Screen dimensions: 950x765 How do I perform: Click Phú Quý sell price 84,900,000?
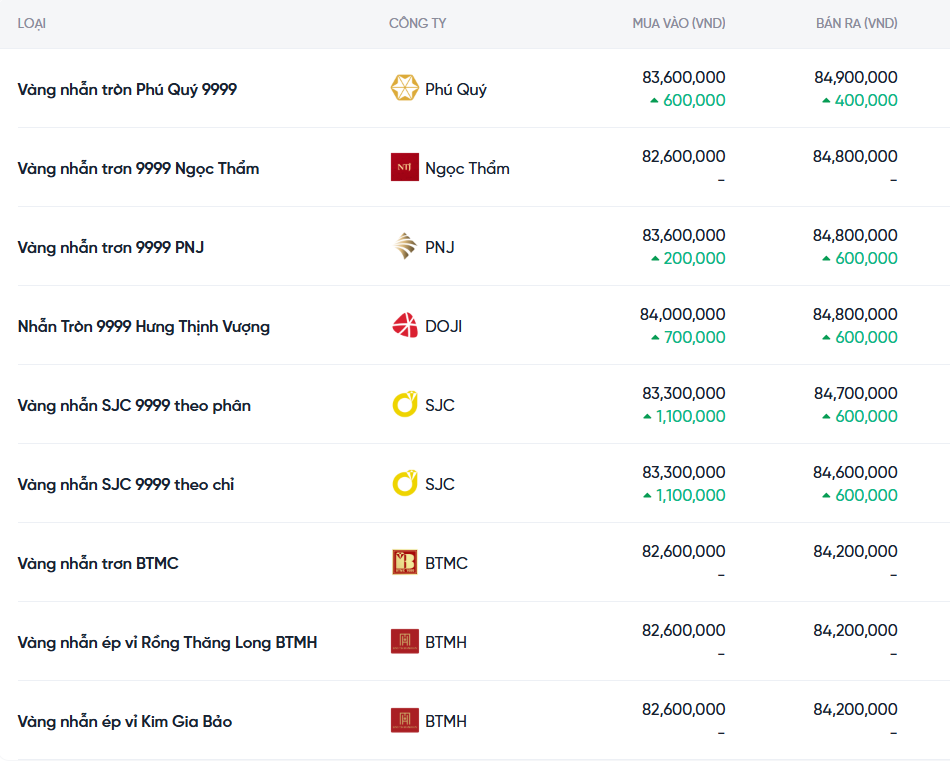855,77
